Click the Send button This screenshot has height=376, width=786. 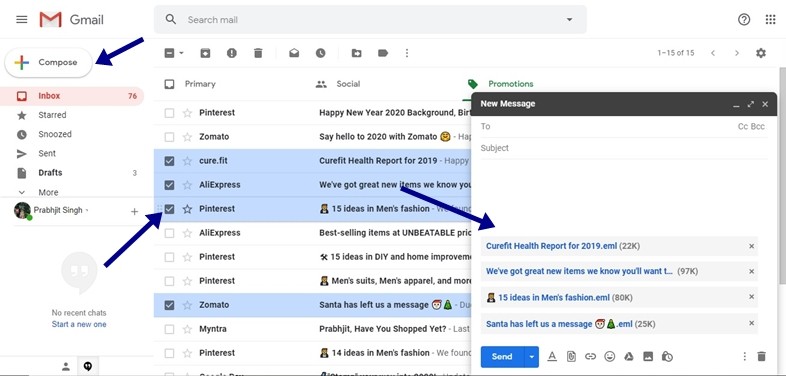point(502,356)
